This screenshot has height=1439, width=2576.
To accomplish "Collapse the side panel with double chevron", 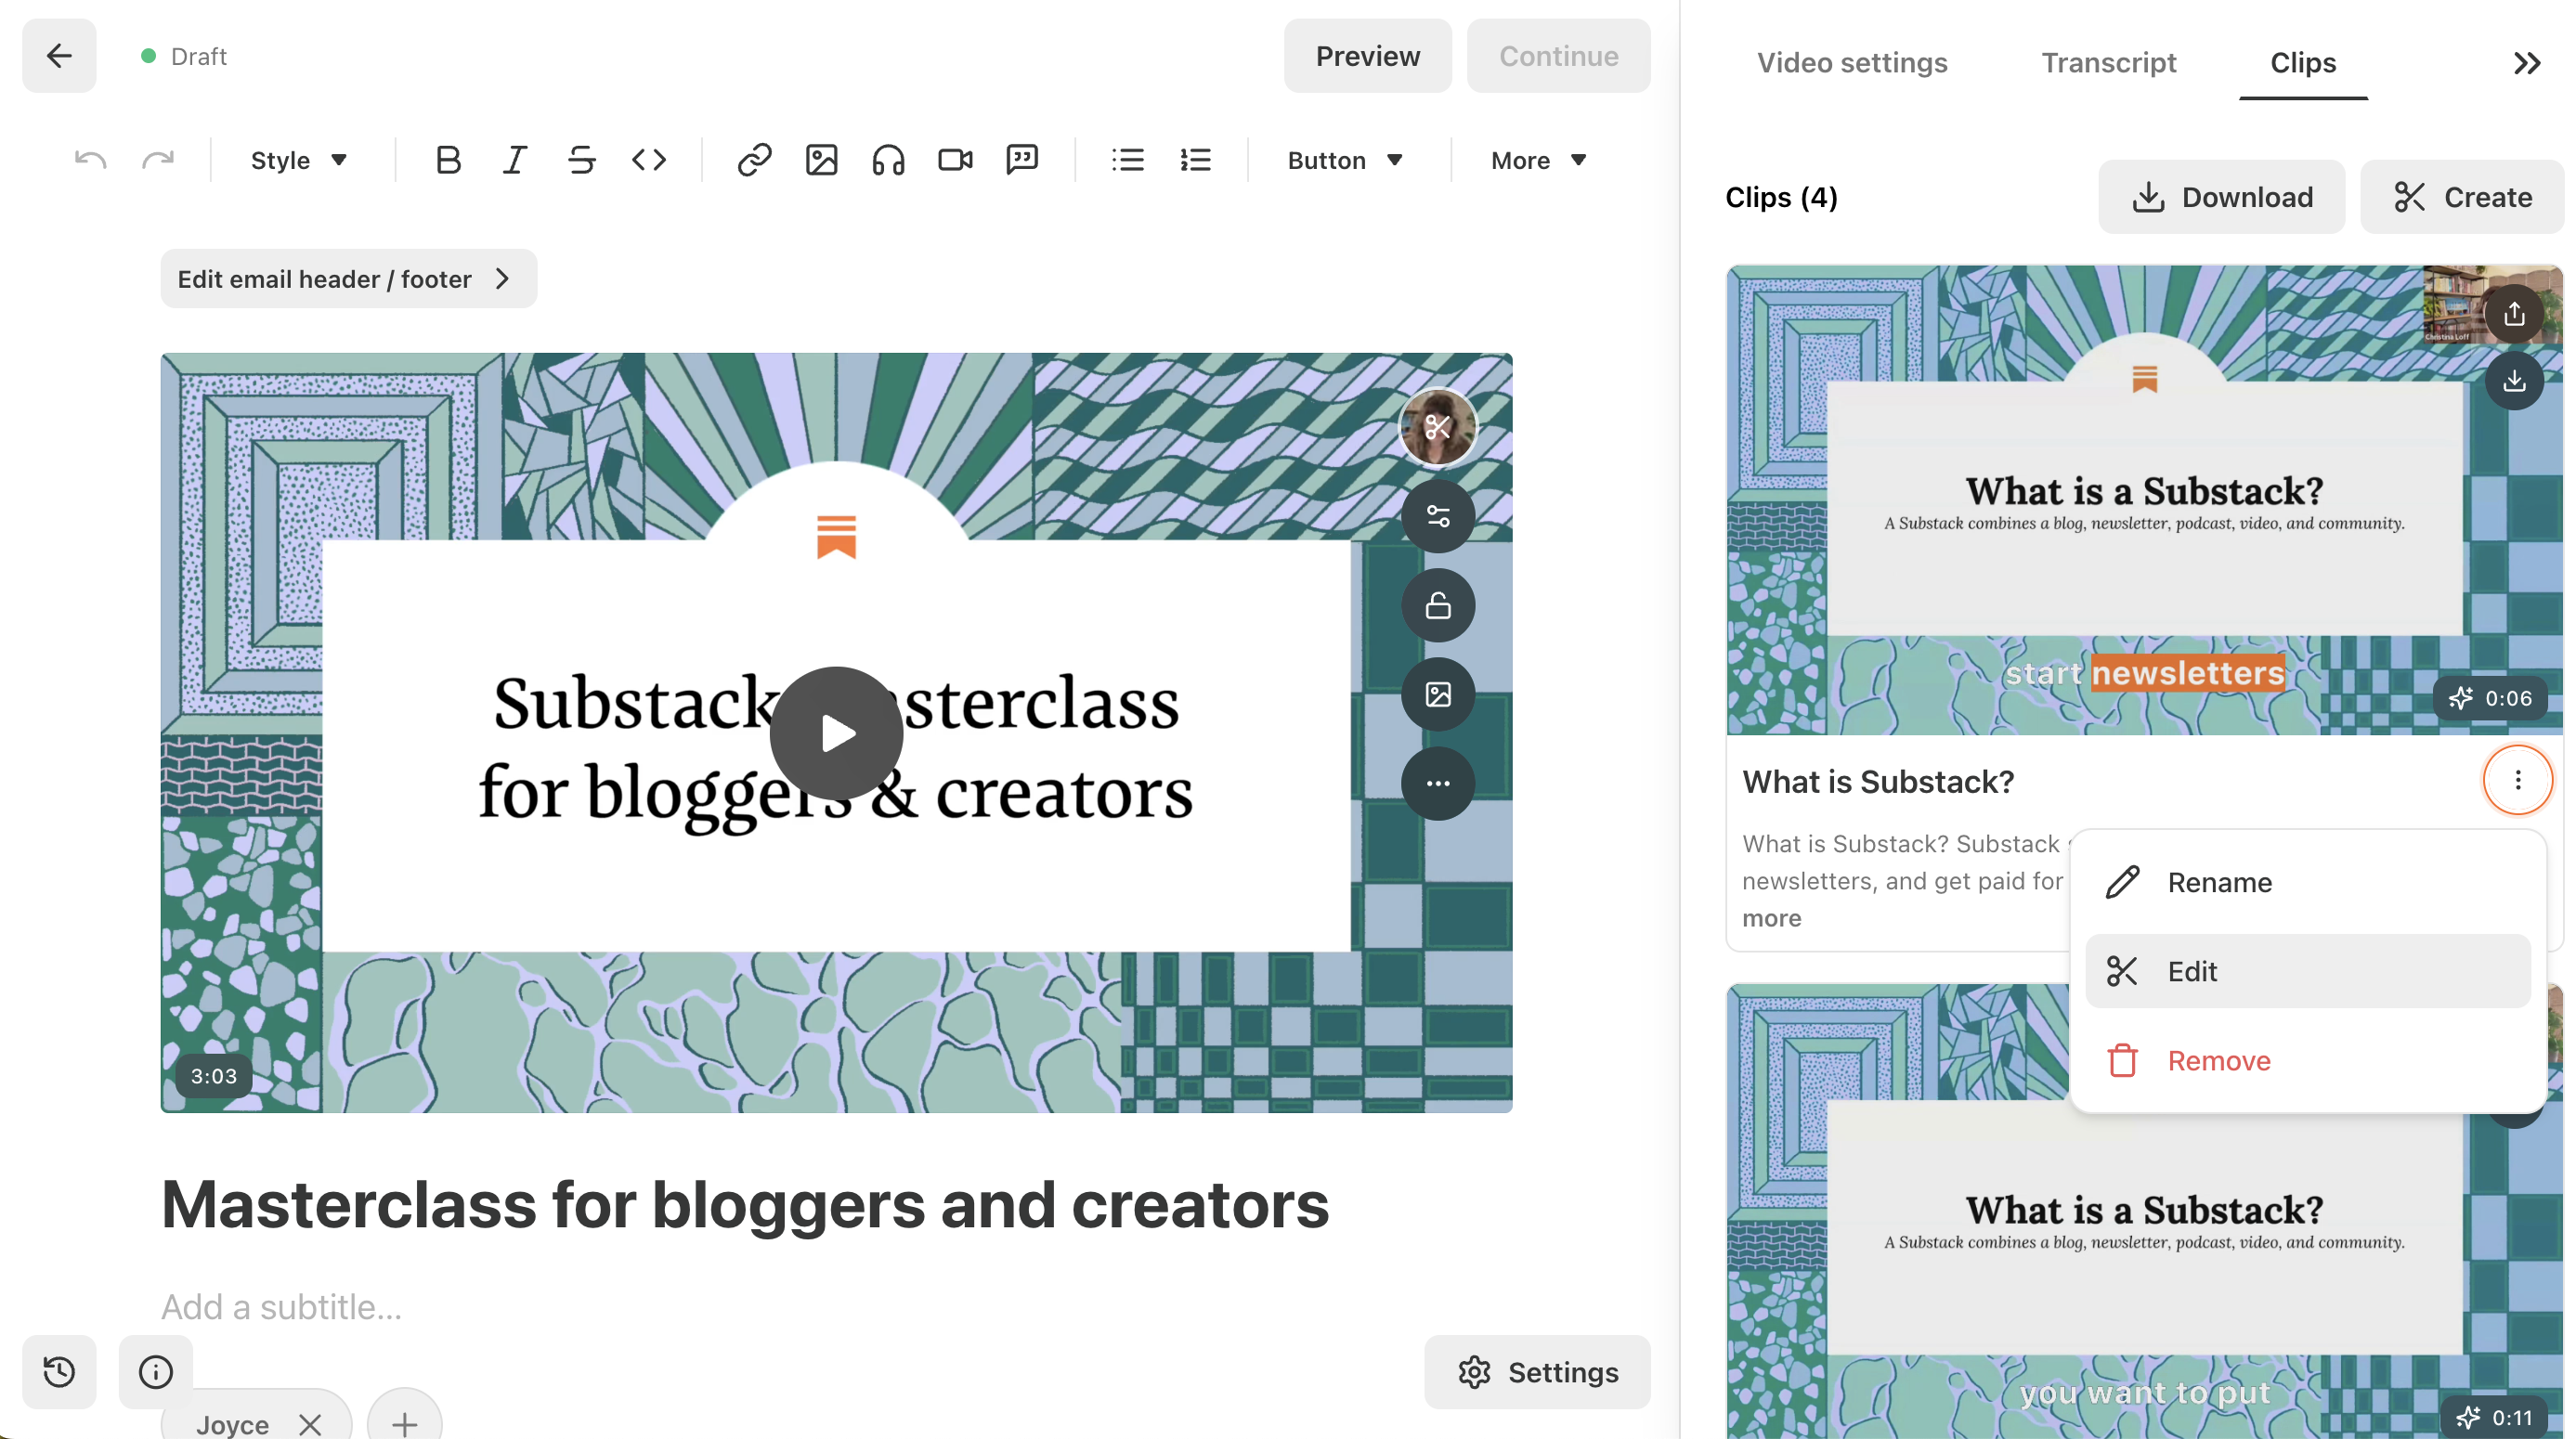I will [2526, 63].
